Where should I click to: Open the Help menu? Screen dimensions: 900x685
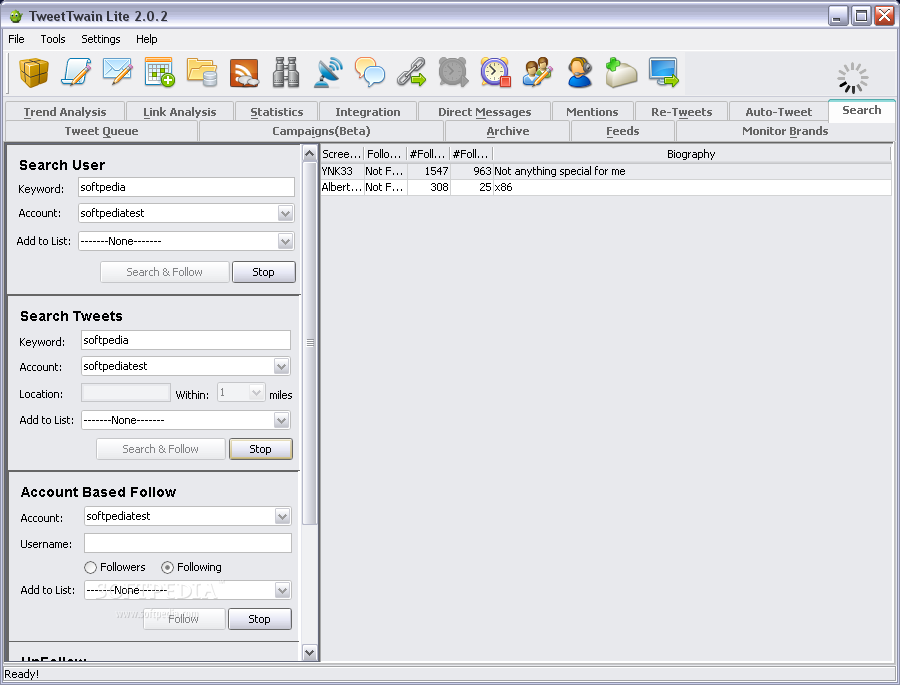tap(146, 39)
